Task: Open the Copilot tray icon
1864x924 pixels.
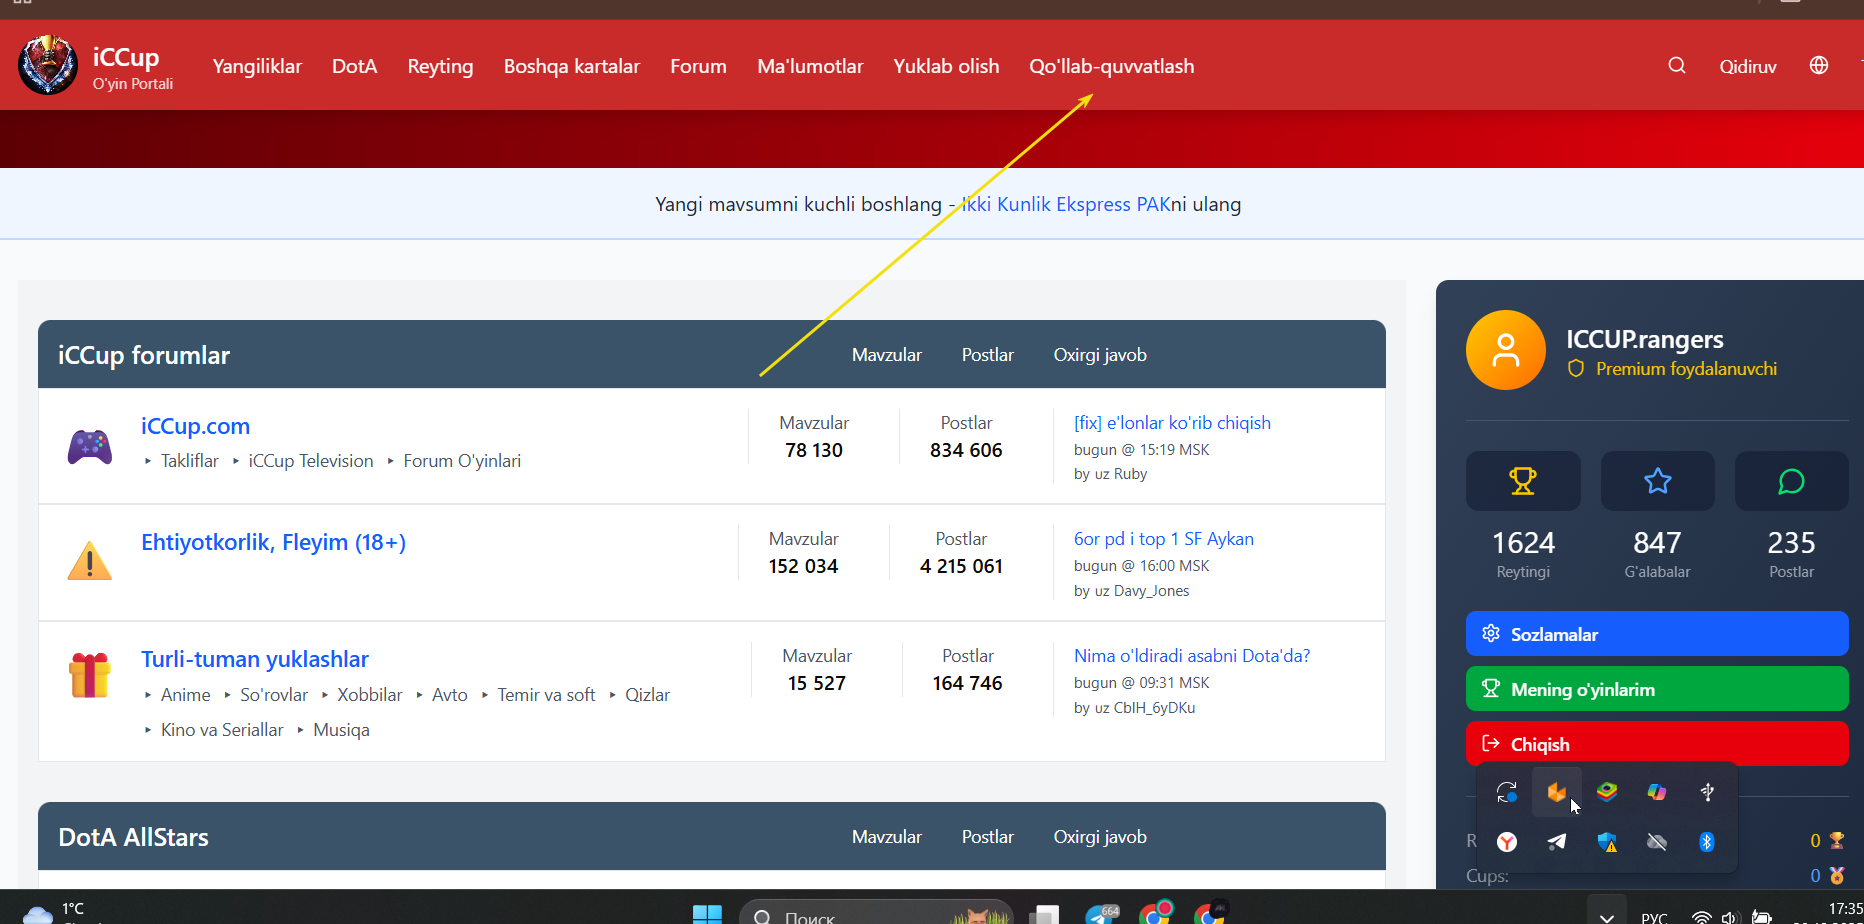Action: [x=1657, y=792]
